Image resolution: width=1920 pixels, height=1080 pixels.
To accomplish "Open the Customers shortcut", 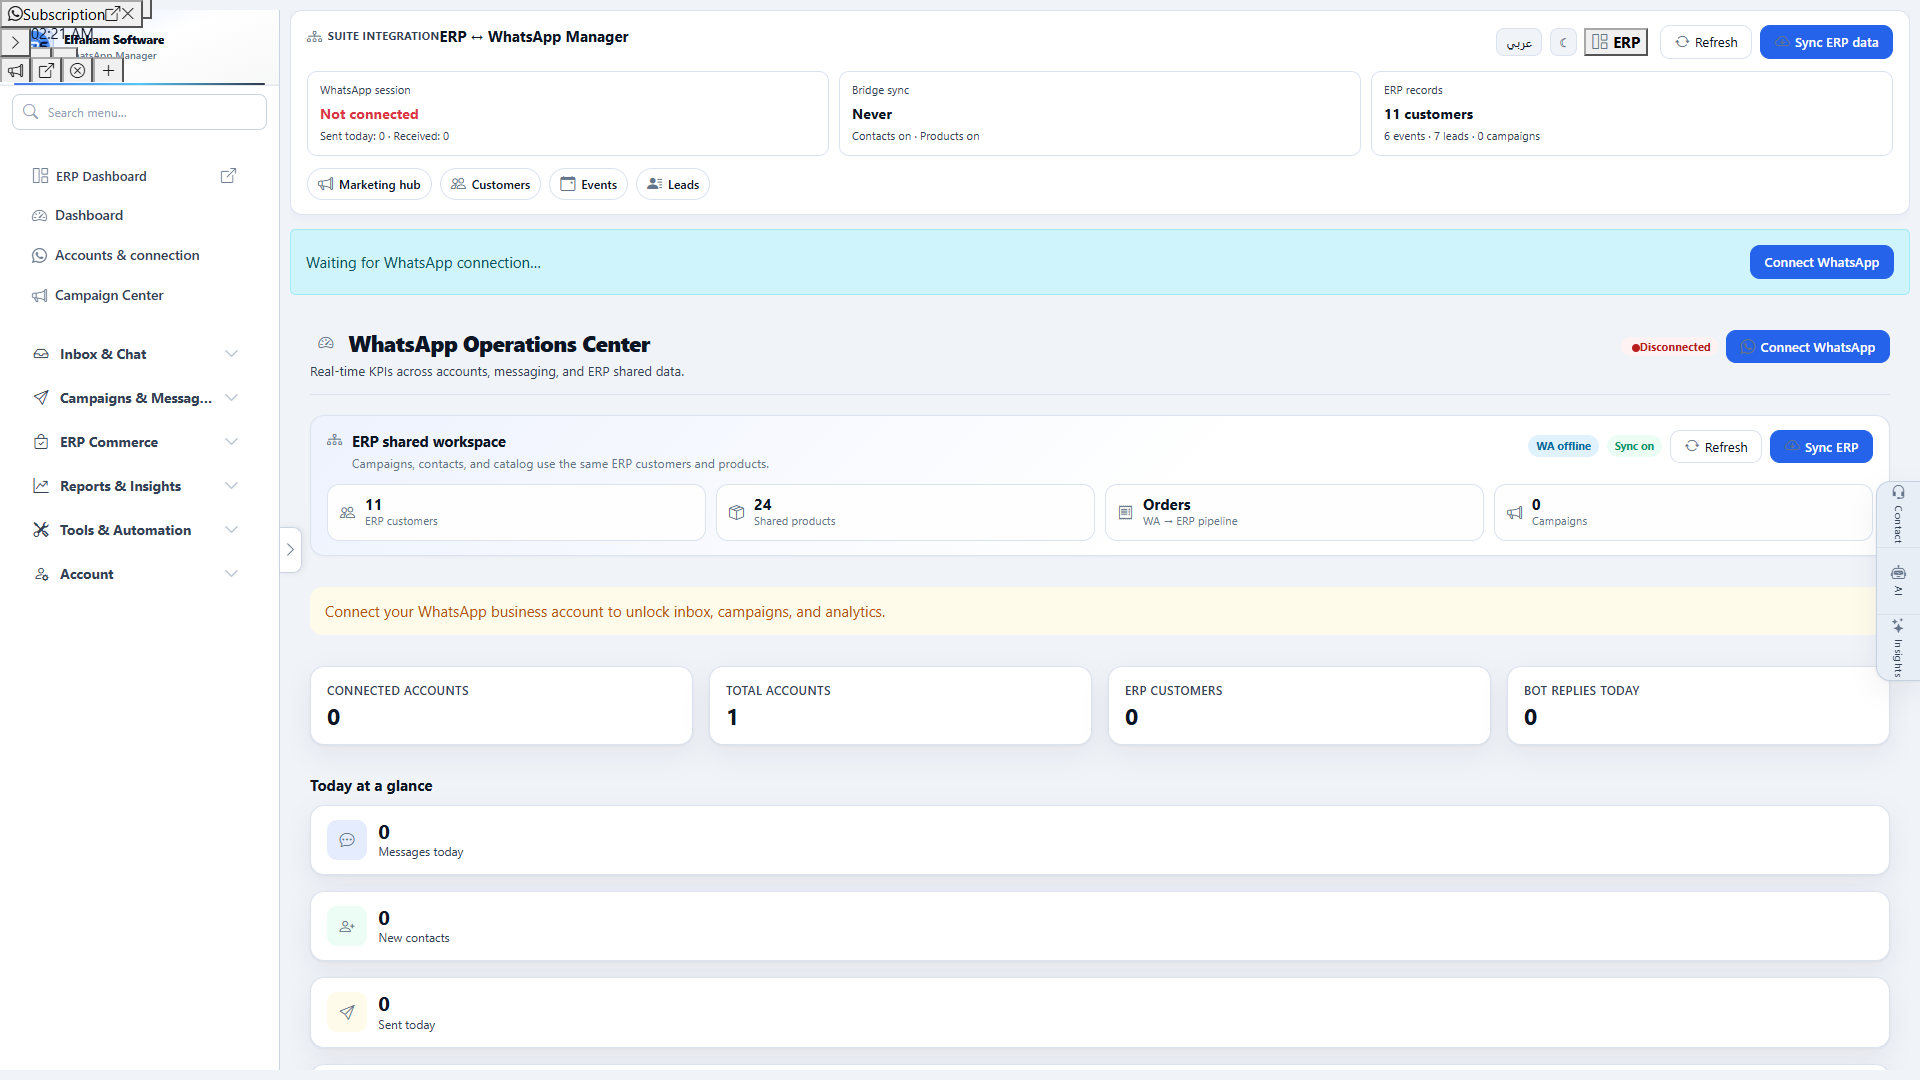I will click(490, 184).
